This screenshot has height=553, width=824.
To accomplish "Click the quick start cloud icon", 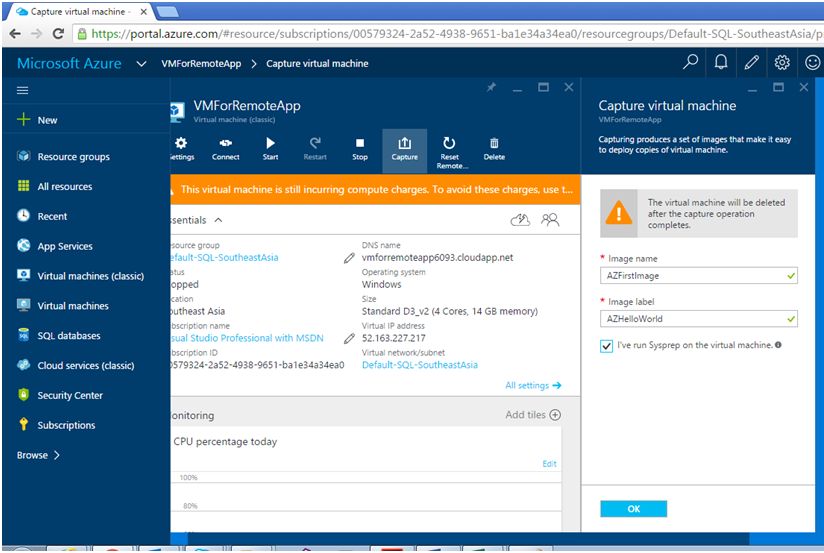I will point(520,220).
